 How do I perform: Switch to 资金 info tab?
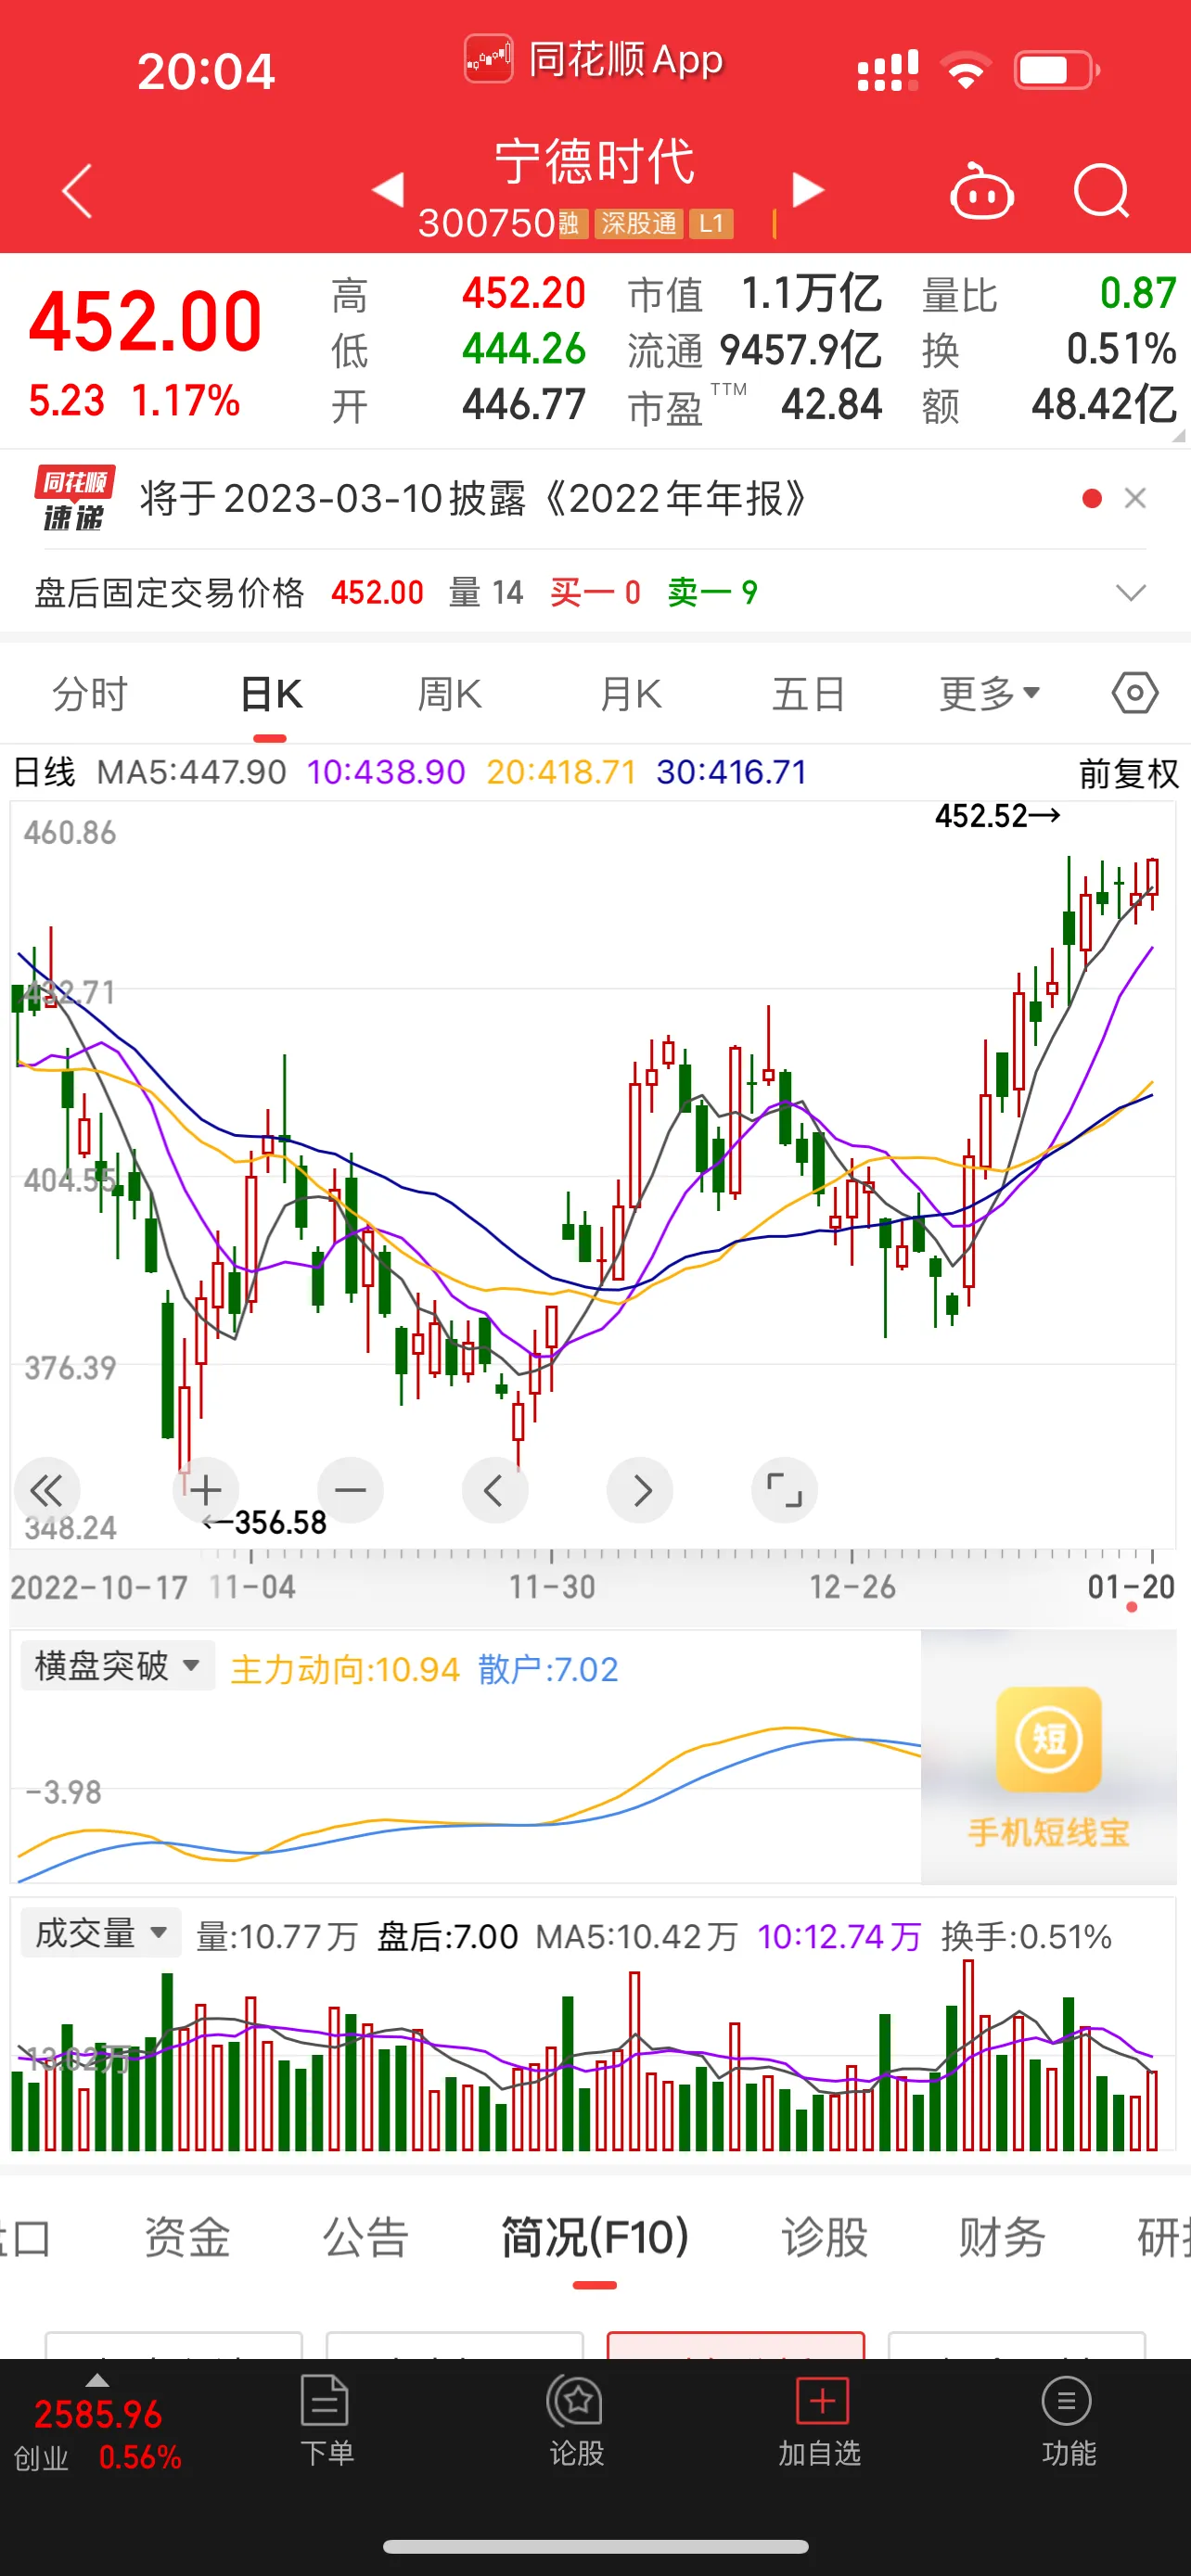click(187, 2238)
